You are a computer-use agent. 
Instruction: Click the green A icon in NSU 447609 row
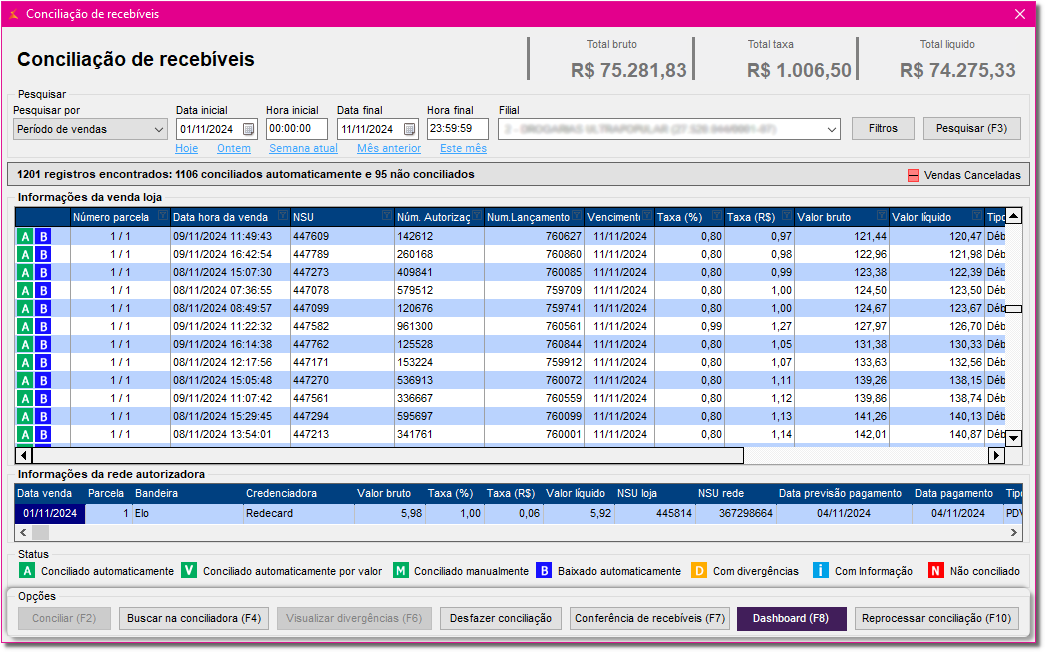pos(25,237)
